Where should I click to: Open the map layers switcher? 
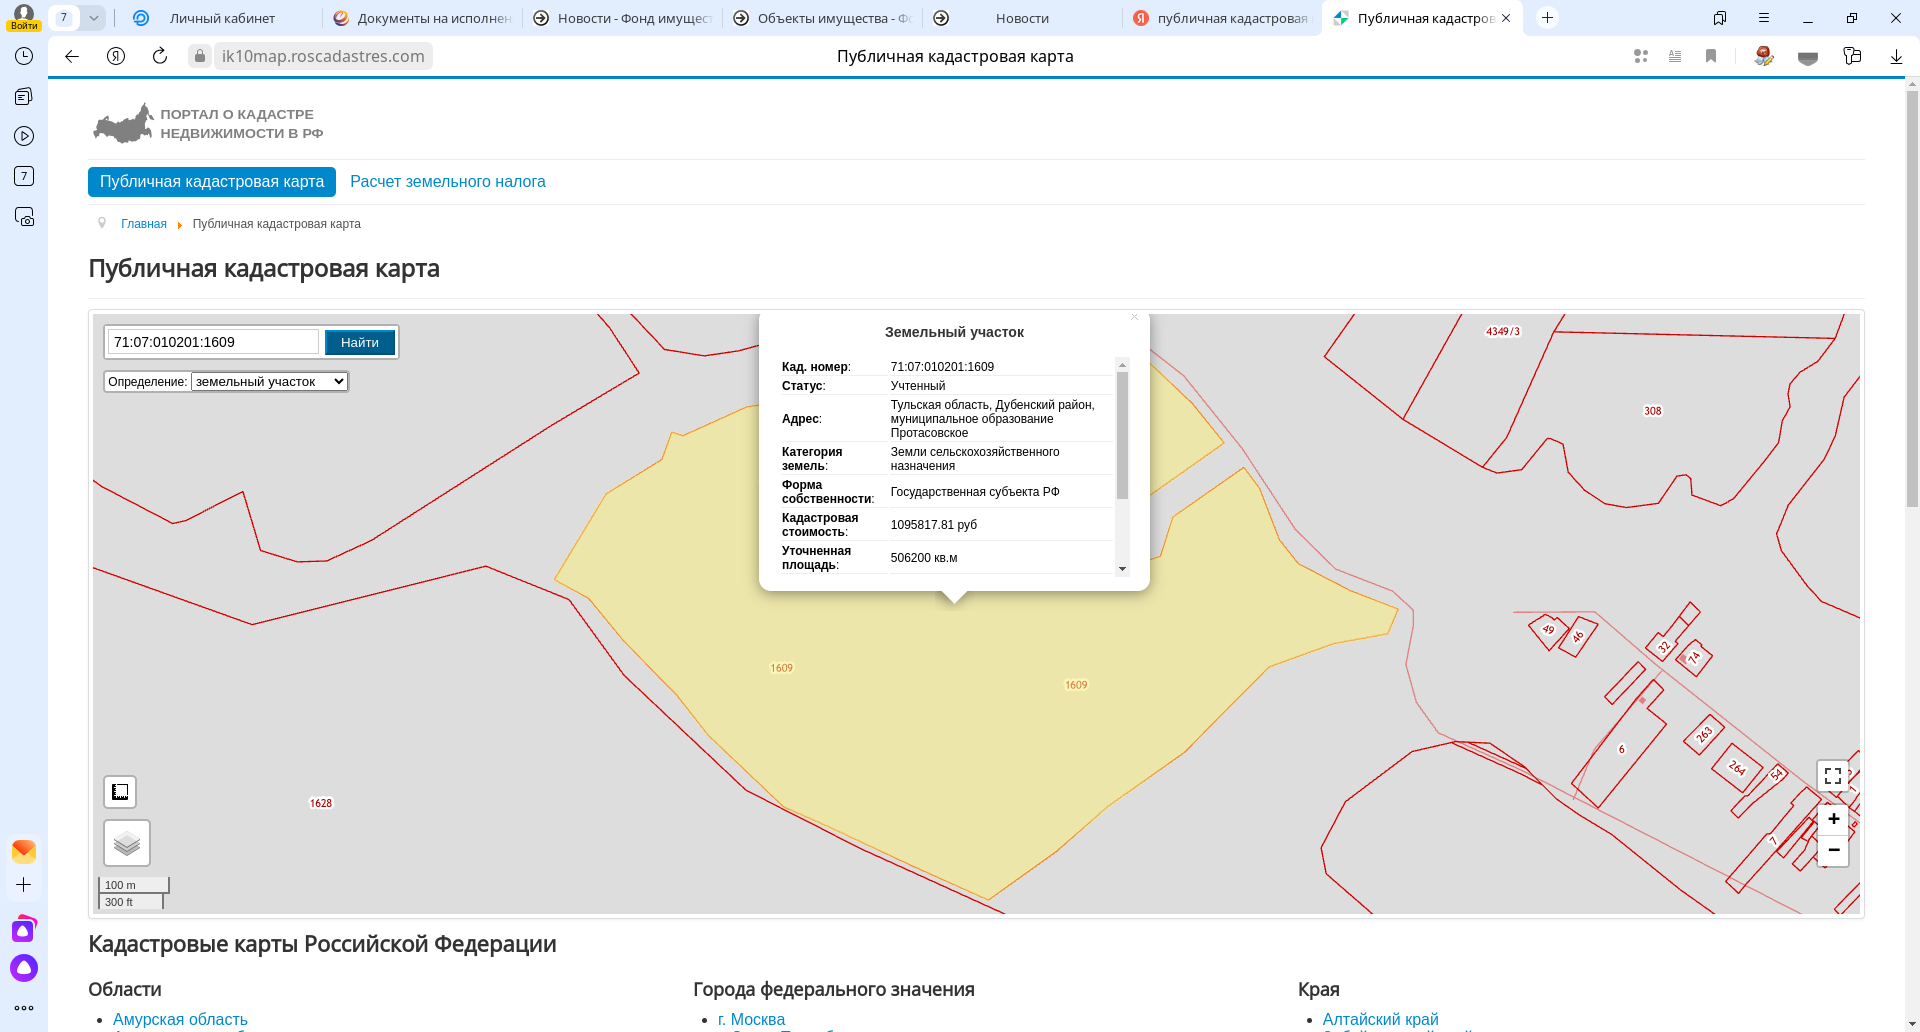pos(127,844)
